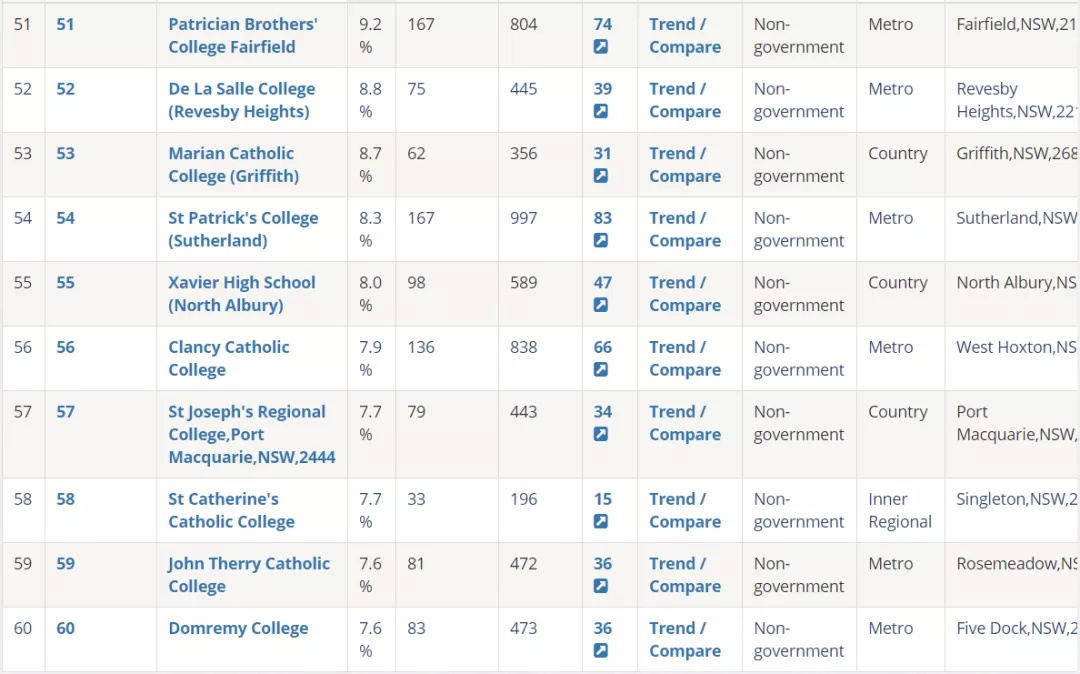The width and height of the screenshot is (1080, 674).
Task: Select rank link 60
Action: (x=65, y=628)
